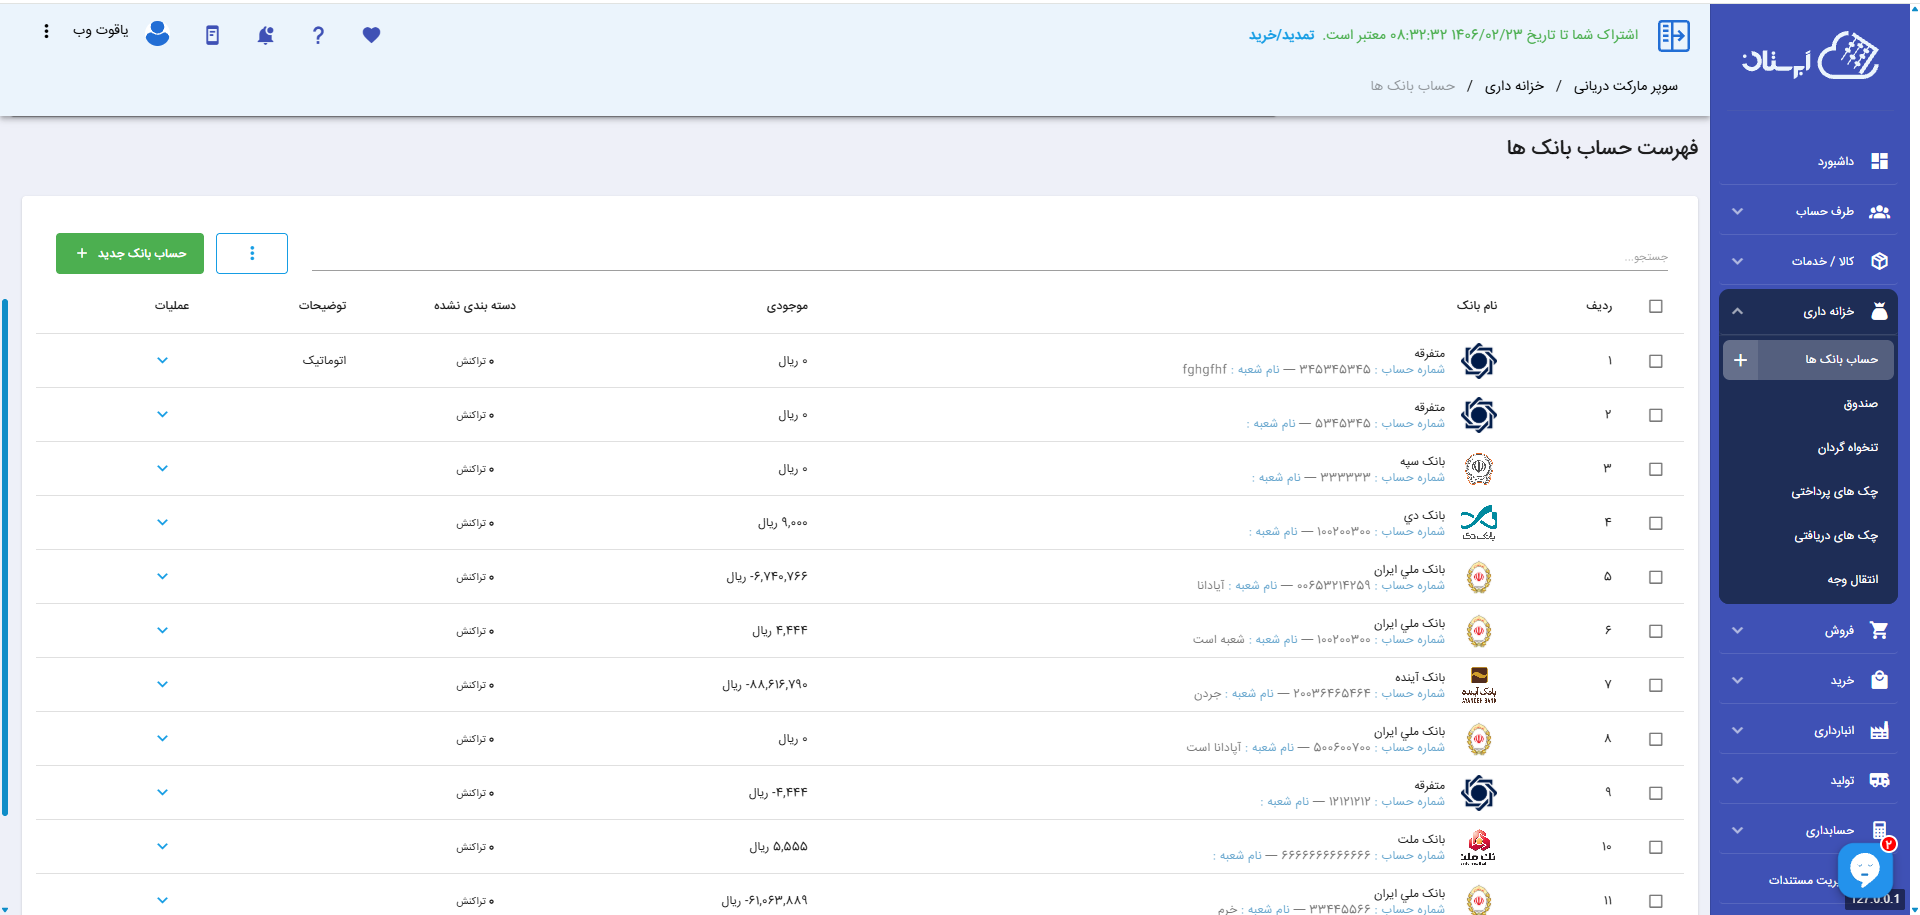Screen dimensions: 1920x915
Task: Click the تمدید/خرید subscription link
Action: [1281, 35]
